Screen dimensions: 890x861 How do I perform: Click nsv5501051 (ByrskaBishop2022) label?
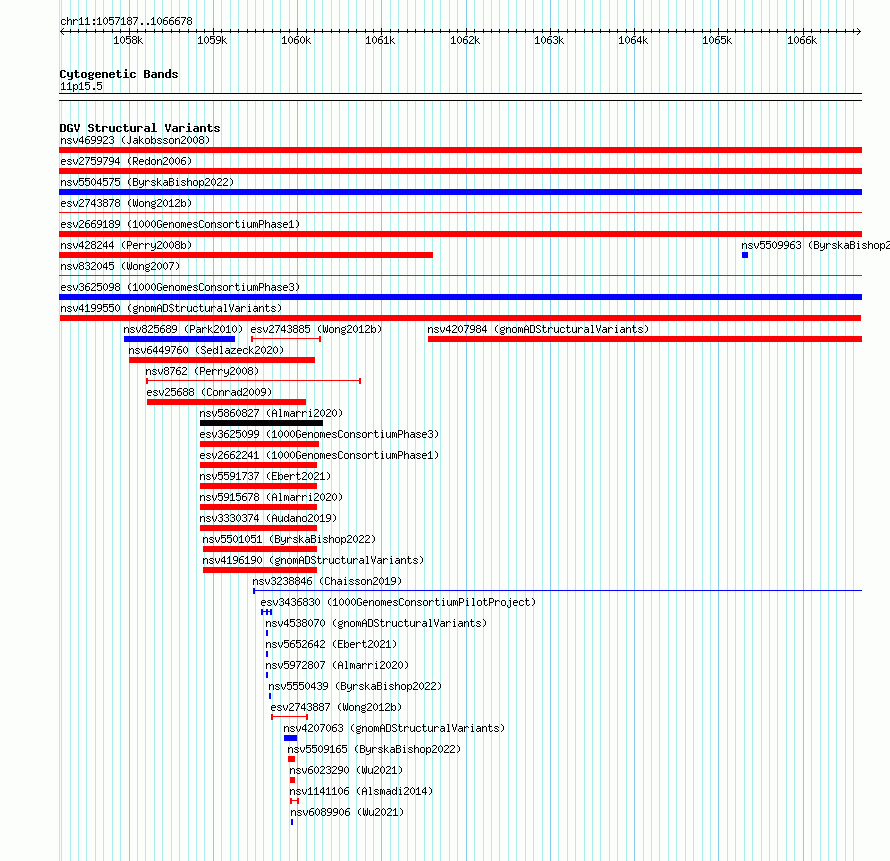pos(289,539)
